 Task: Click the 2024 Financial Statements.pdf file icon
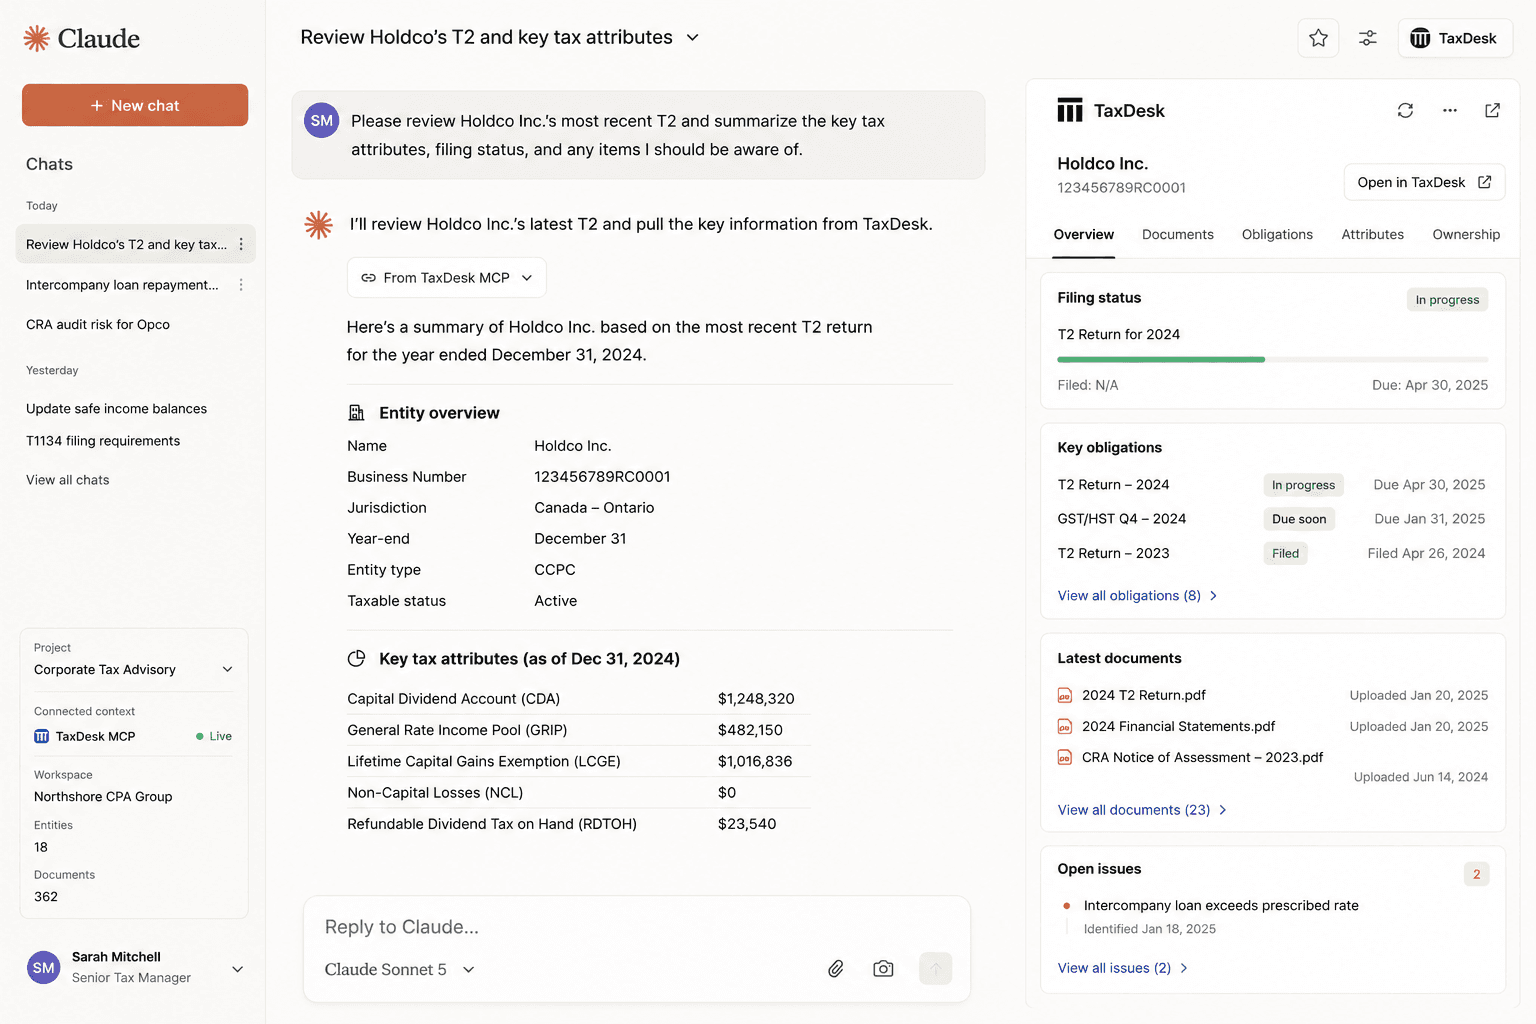1065,726
